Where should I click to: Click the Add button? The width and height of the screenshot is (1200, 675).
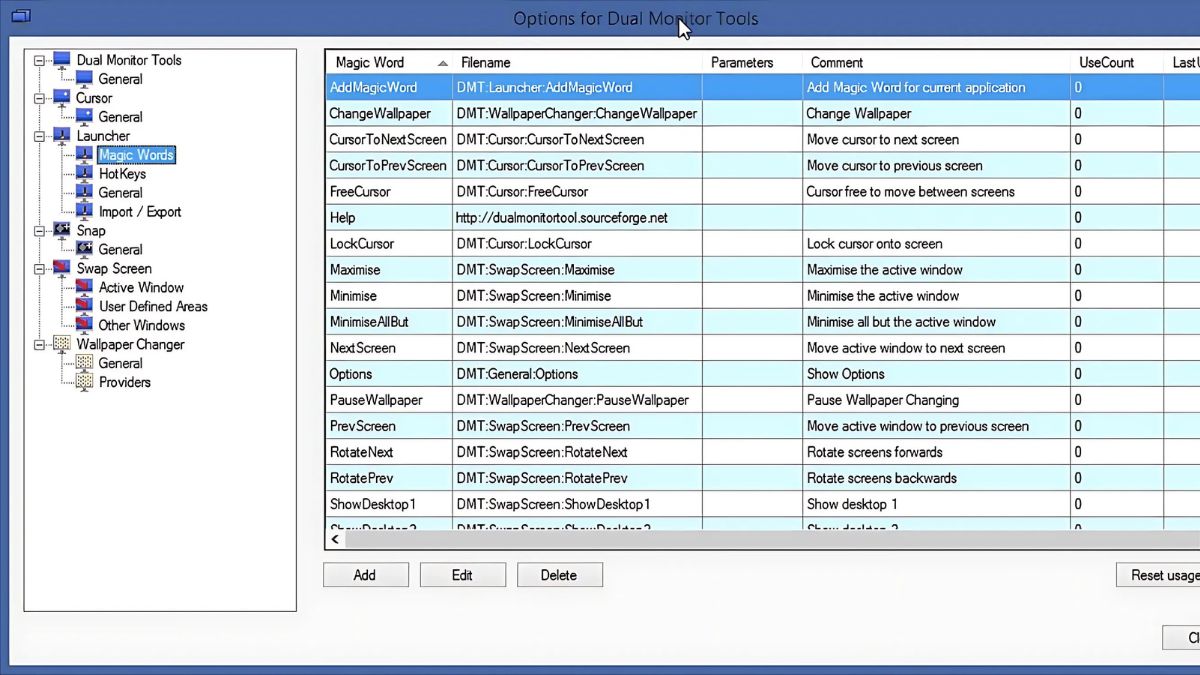(x=365, y=575)
